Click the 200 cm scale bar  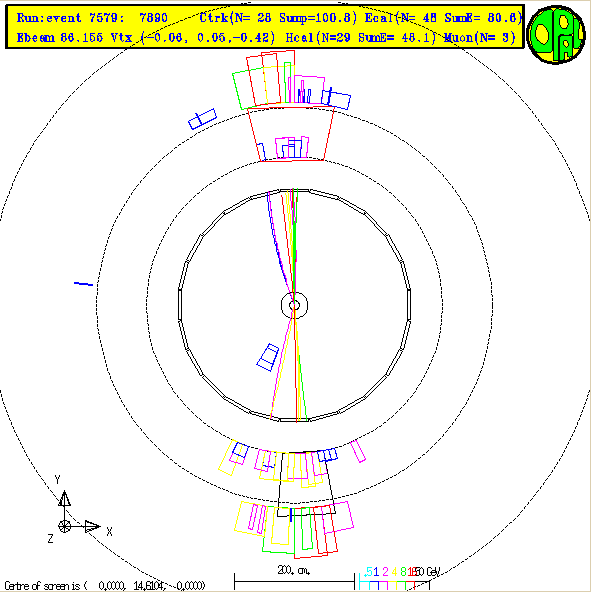pyautogui.click(x=294, y=581)
